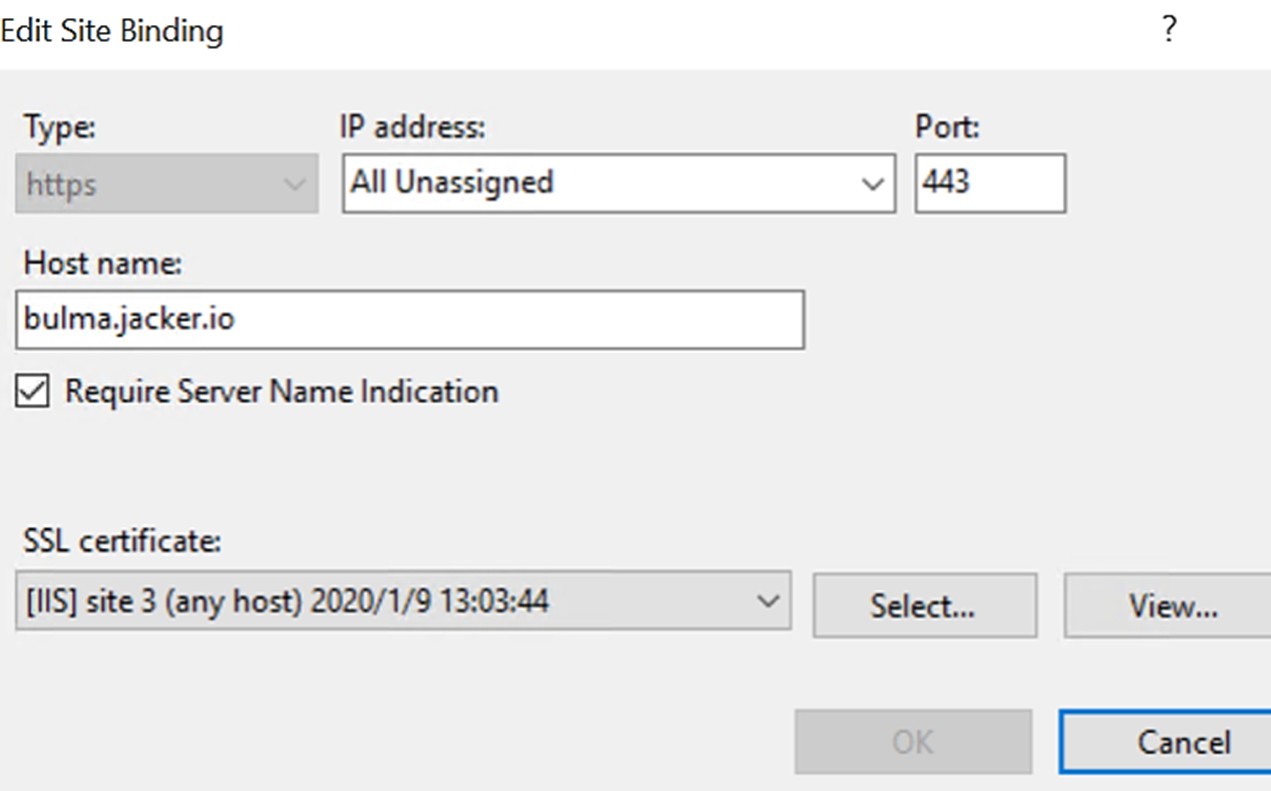Image resolution: width=1271 pixels, height=791 pixels.
Task: Select the host name field showing bulma.jacker.io
Action: pyautogui.click(x=410, y=319)
